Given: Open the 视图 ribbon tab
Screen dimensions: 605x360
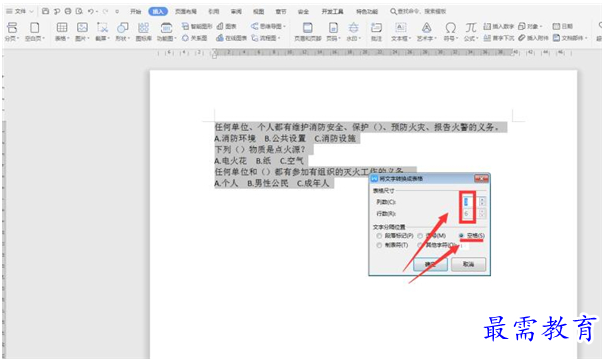Looking at the screenshot, I should 259,12.
